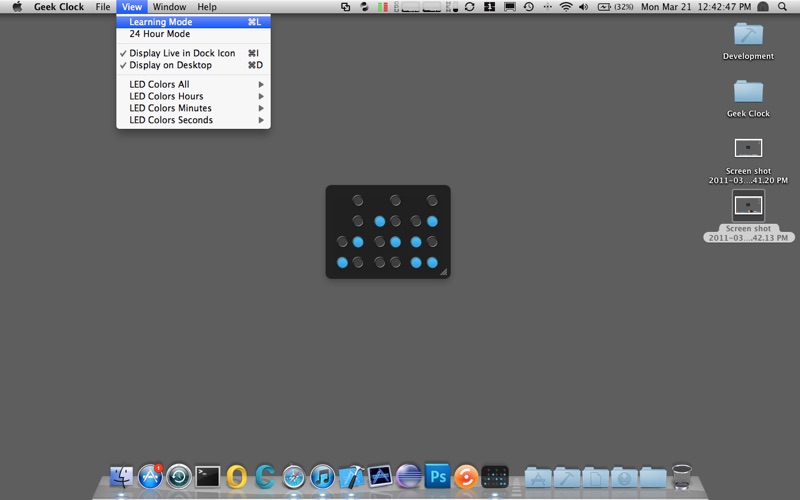
Task: Open the Photoshop icon in the Dock
Action: [x=438, y=477]
